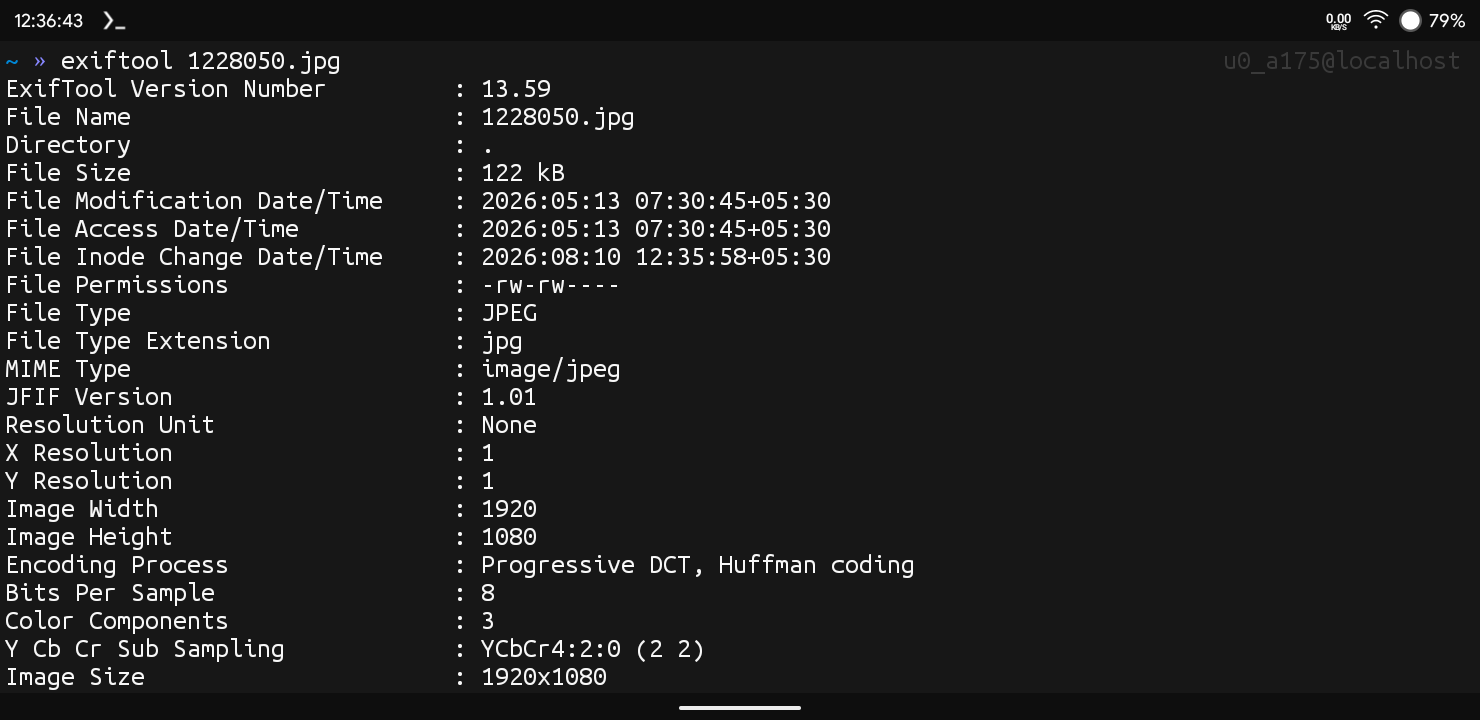Viewport: 1480px width, 720px height.
Task: Tap the terminal prompt icon in status bar
Action: [x=114, y=21]
